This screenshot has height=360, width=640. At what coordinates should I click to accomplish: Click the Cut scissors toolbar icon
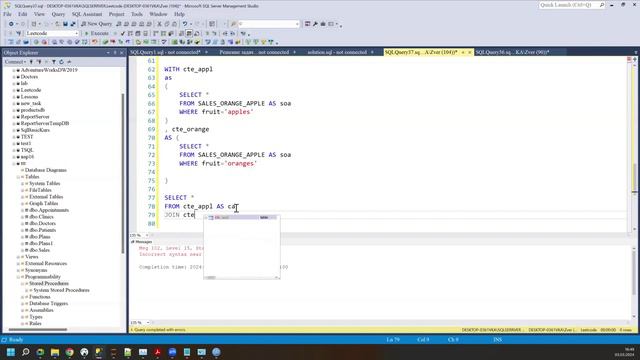pyautogui.click(x=160, y=24)
